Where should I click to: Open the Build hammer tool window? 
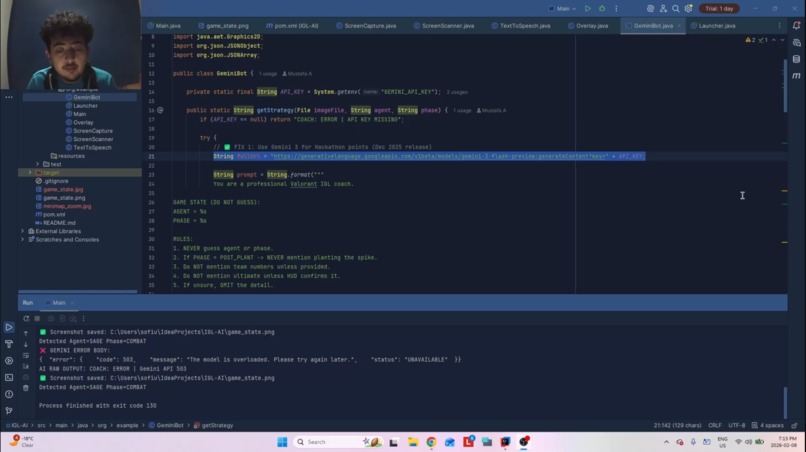click(9, 343)
